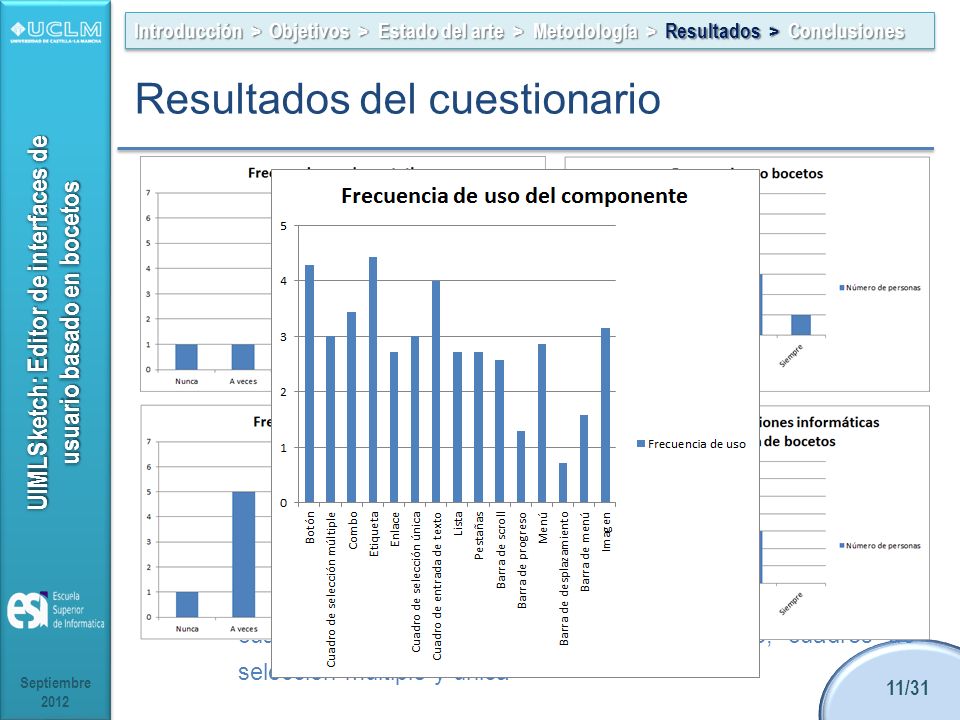Click the UCLM university logo
Image resolution: width=960 pixels, height=720 pixels.
click(56, 32)
